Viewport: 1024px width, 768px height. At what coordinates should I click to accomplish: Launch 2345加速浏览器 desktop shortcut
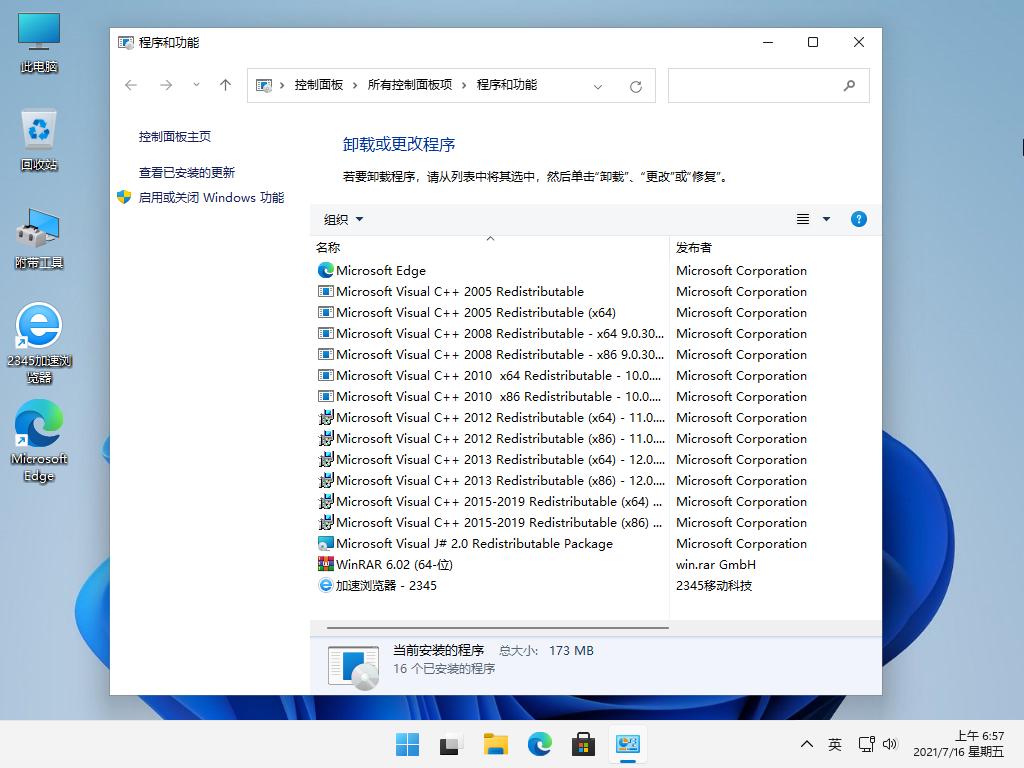(x=39, y=343)
